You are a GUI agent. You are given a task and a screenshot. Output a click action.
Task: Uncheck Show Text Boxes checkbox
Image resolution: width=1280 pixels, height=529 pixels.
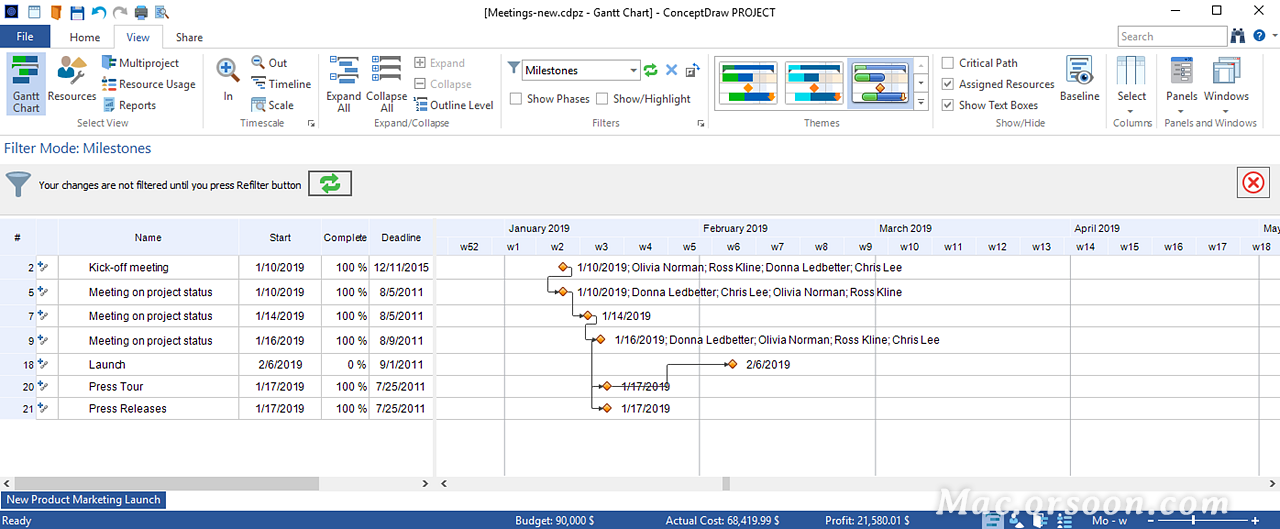tap(948, 105)
